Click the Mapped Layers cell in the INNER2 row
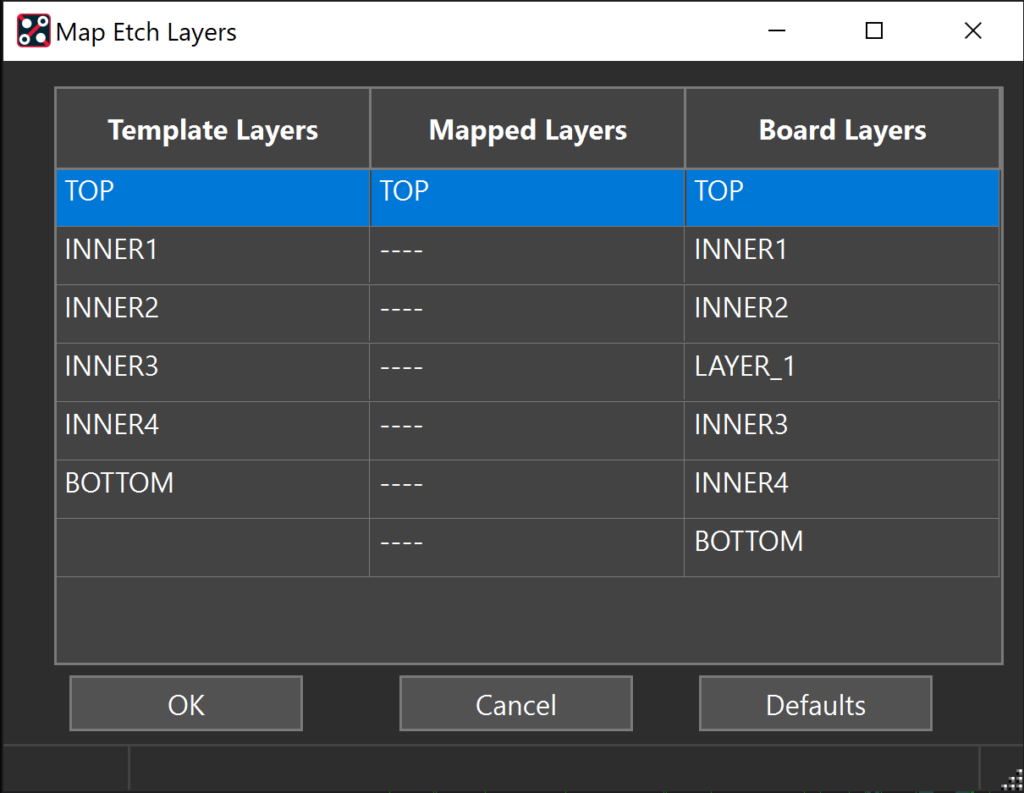This screenshot has width=1024, height=793. point(528,314)
